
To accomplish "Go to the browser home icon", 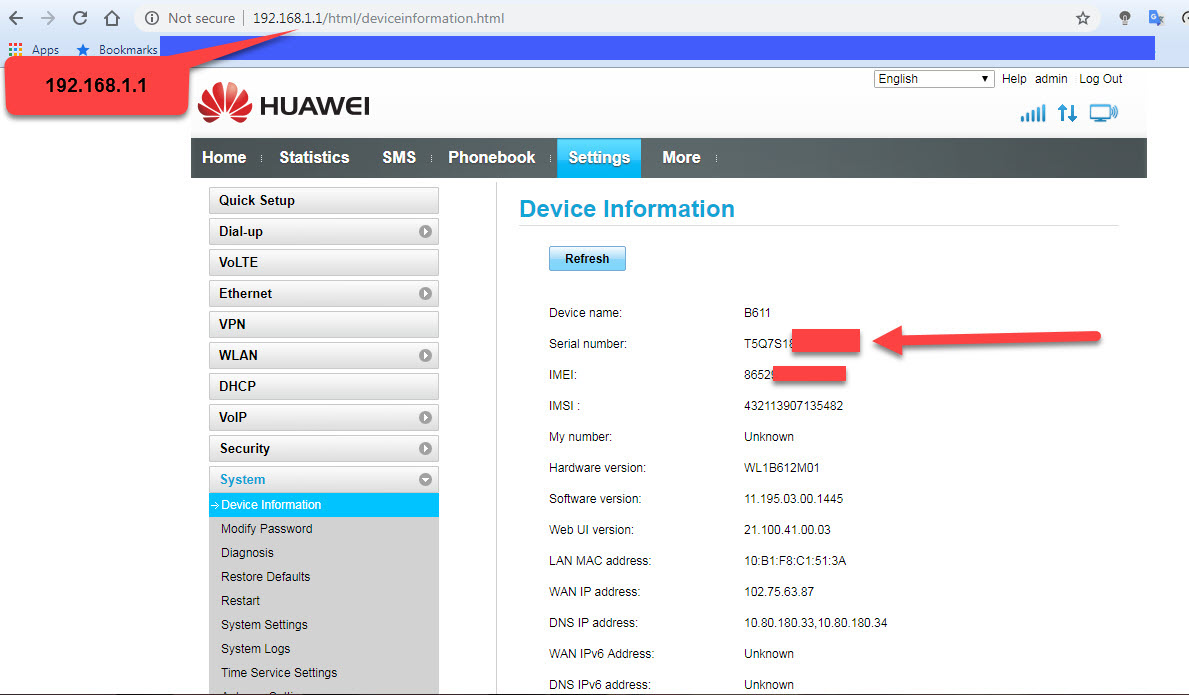I will 112,18.
